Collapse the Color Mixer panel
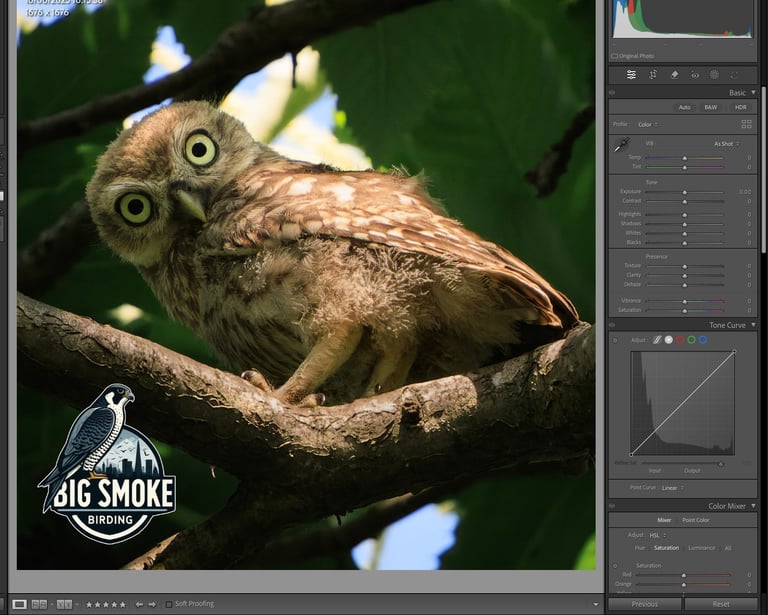The image size is (768, 615). [753, 506]
